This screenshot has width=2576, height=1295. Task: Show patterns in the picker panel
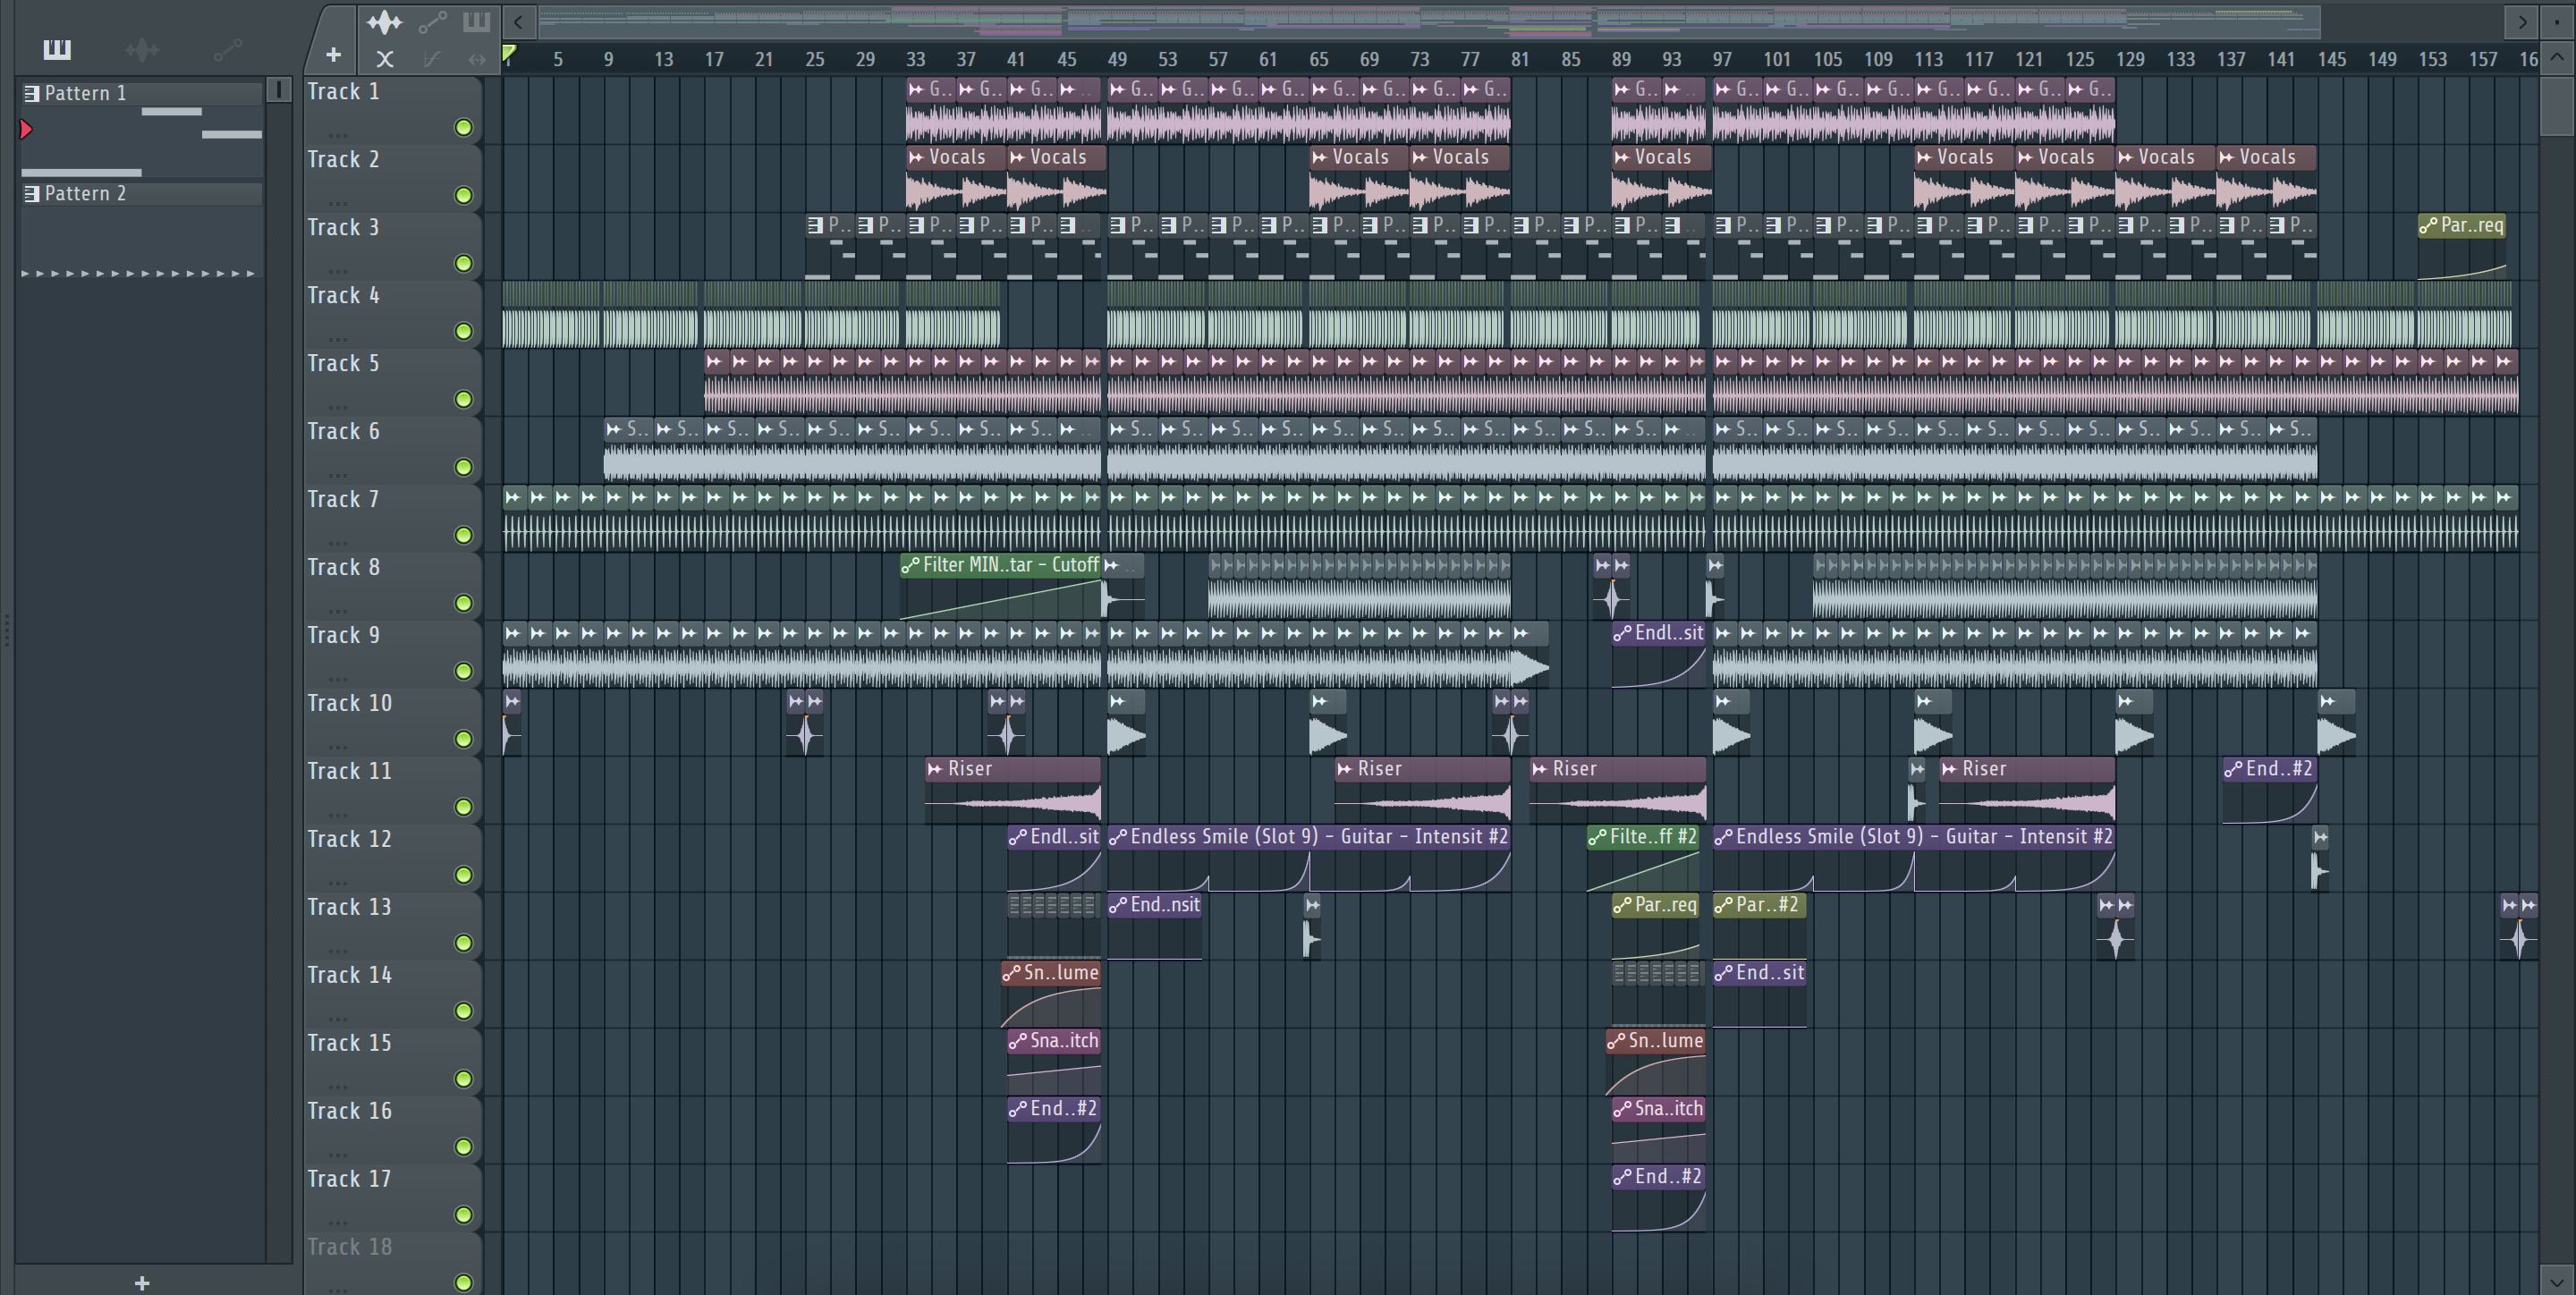(x=57, y=49)
